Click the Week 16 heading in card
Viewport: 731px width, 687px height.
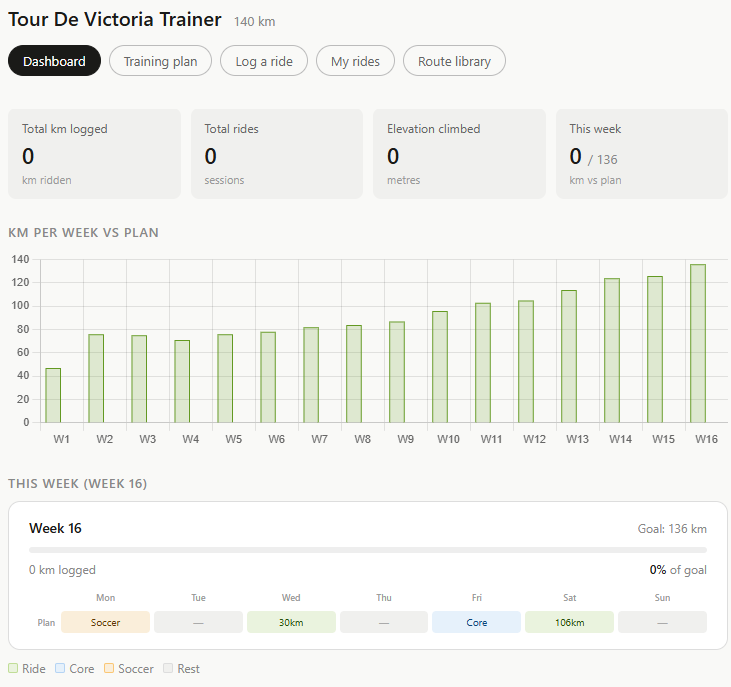tap(55, 528)
